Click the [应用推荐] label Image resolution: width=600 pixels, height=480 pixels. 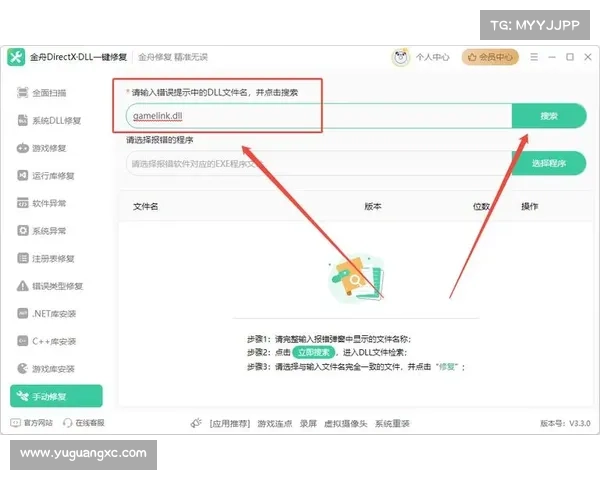click(230, 423)
